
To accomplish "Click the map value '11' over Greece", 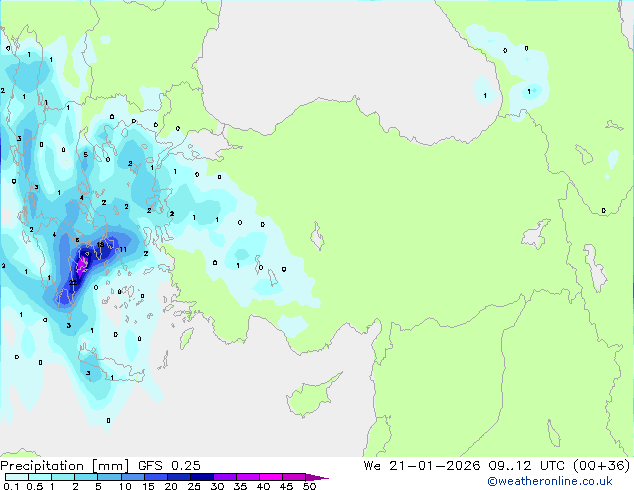I will point(123,249).
